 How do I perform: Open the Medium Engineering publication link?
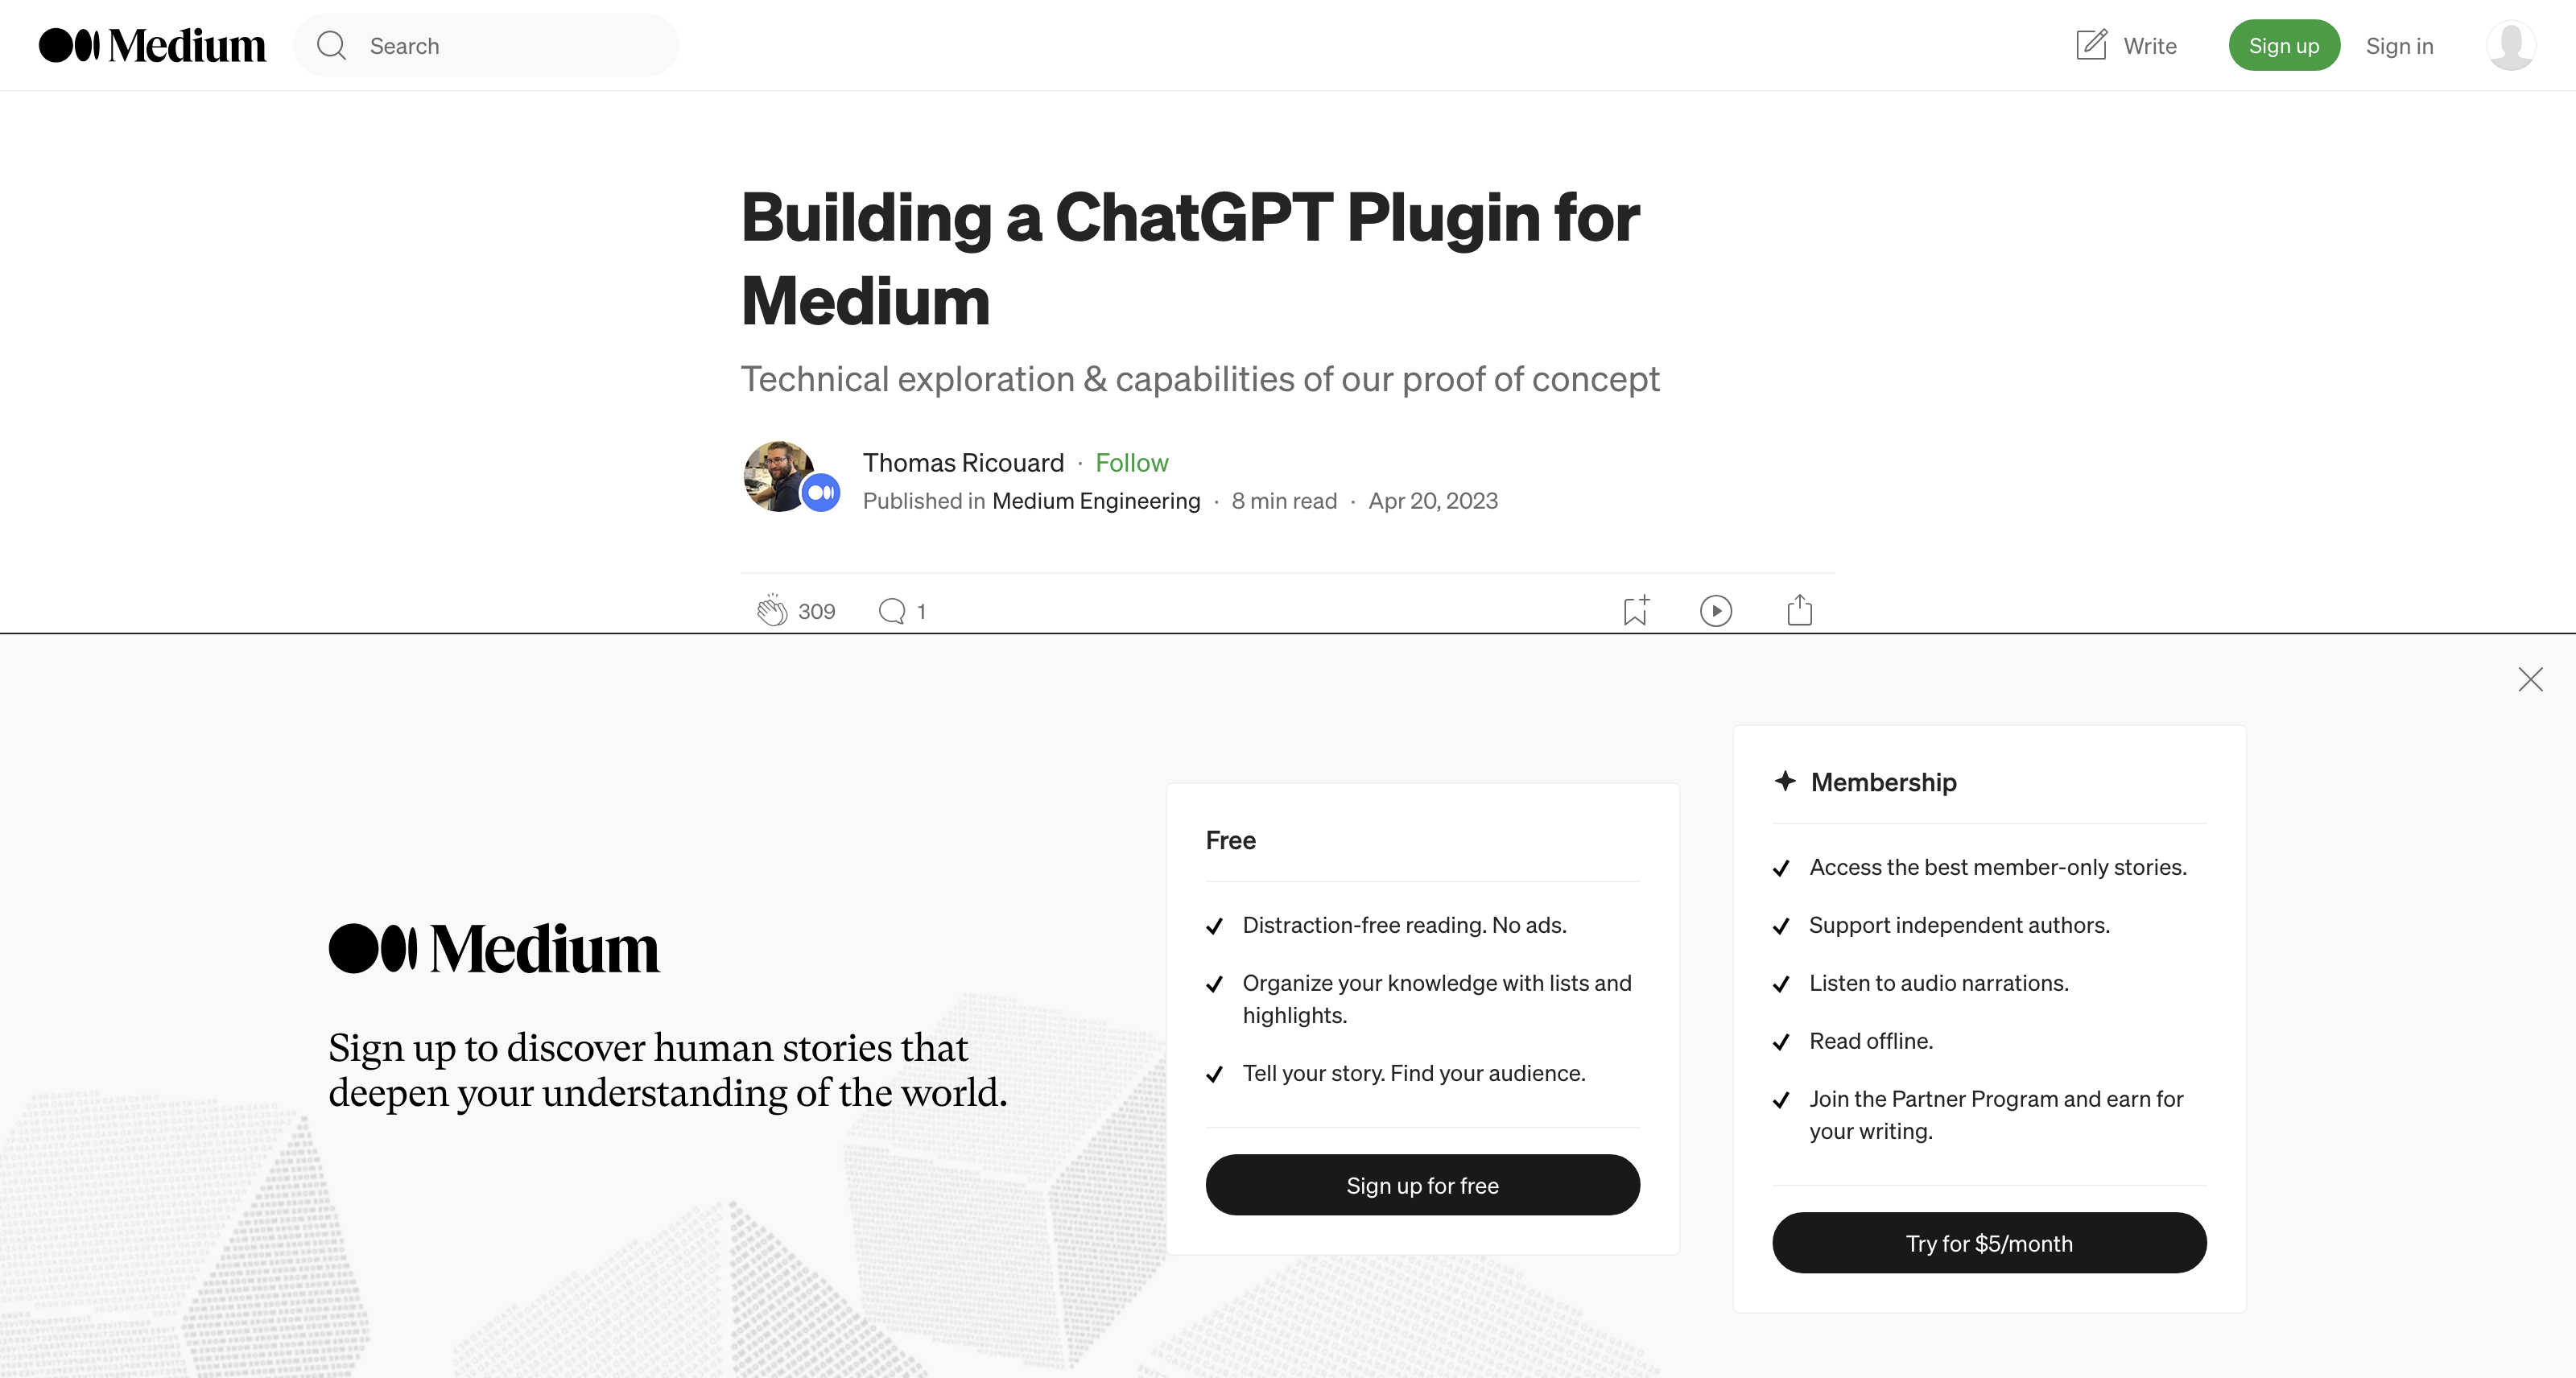click(x=1096, y=500)
